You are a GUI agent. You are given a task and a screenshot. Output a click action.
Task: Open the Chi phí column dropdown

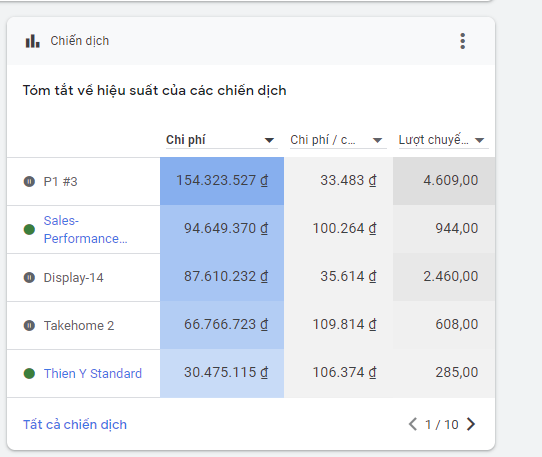click(x=269, y=140)
